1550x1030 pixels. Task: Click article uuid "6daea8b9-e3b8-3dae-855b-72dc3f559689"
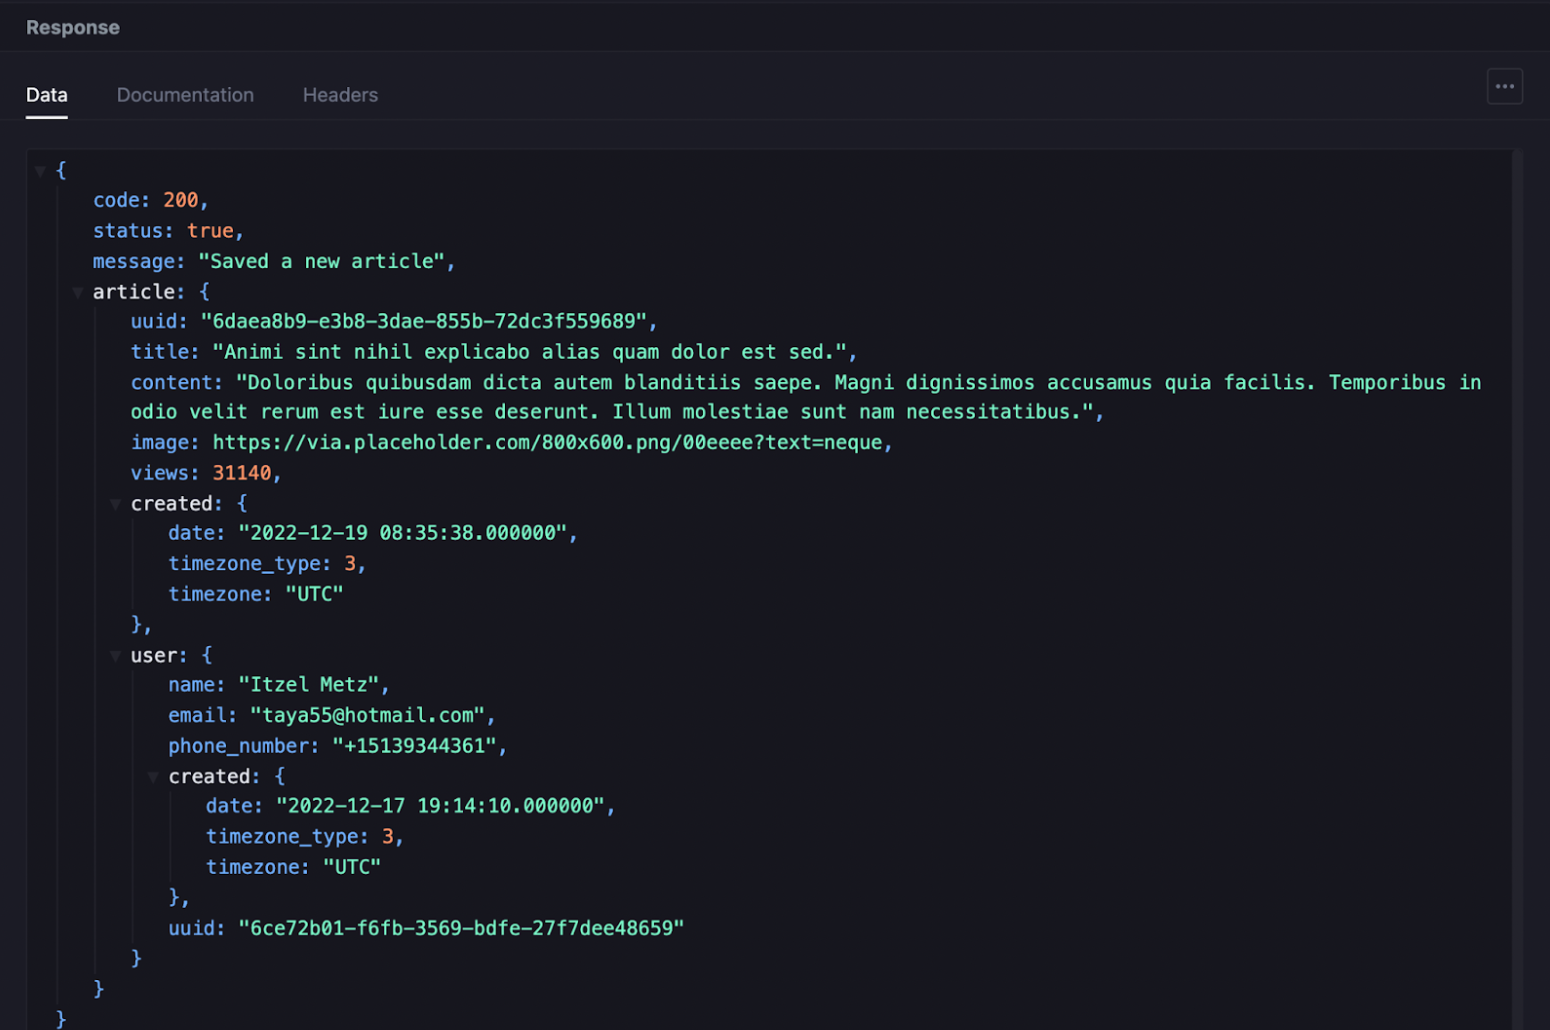point(424,321)
